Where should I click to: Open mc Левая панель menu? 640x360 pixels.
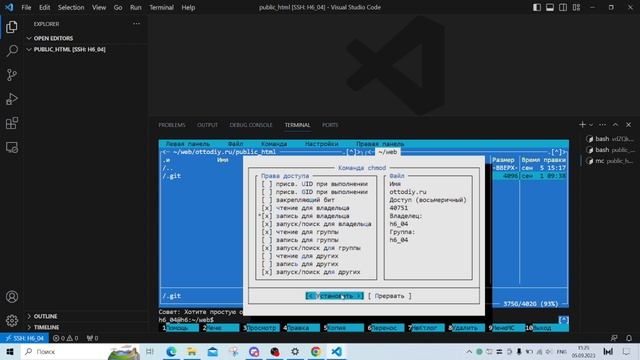coord(188,144)
